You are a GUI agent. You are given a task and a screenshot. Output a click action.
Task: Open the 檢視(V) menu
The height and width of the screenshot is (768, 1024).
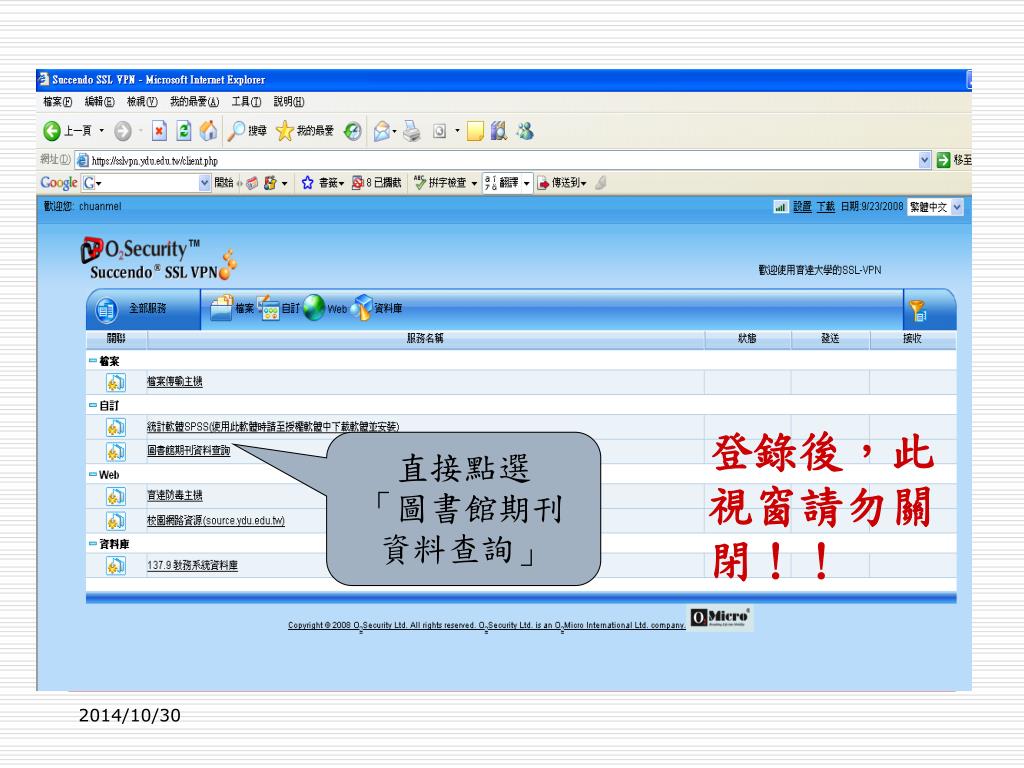pos(142,102)
